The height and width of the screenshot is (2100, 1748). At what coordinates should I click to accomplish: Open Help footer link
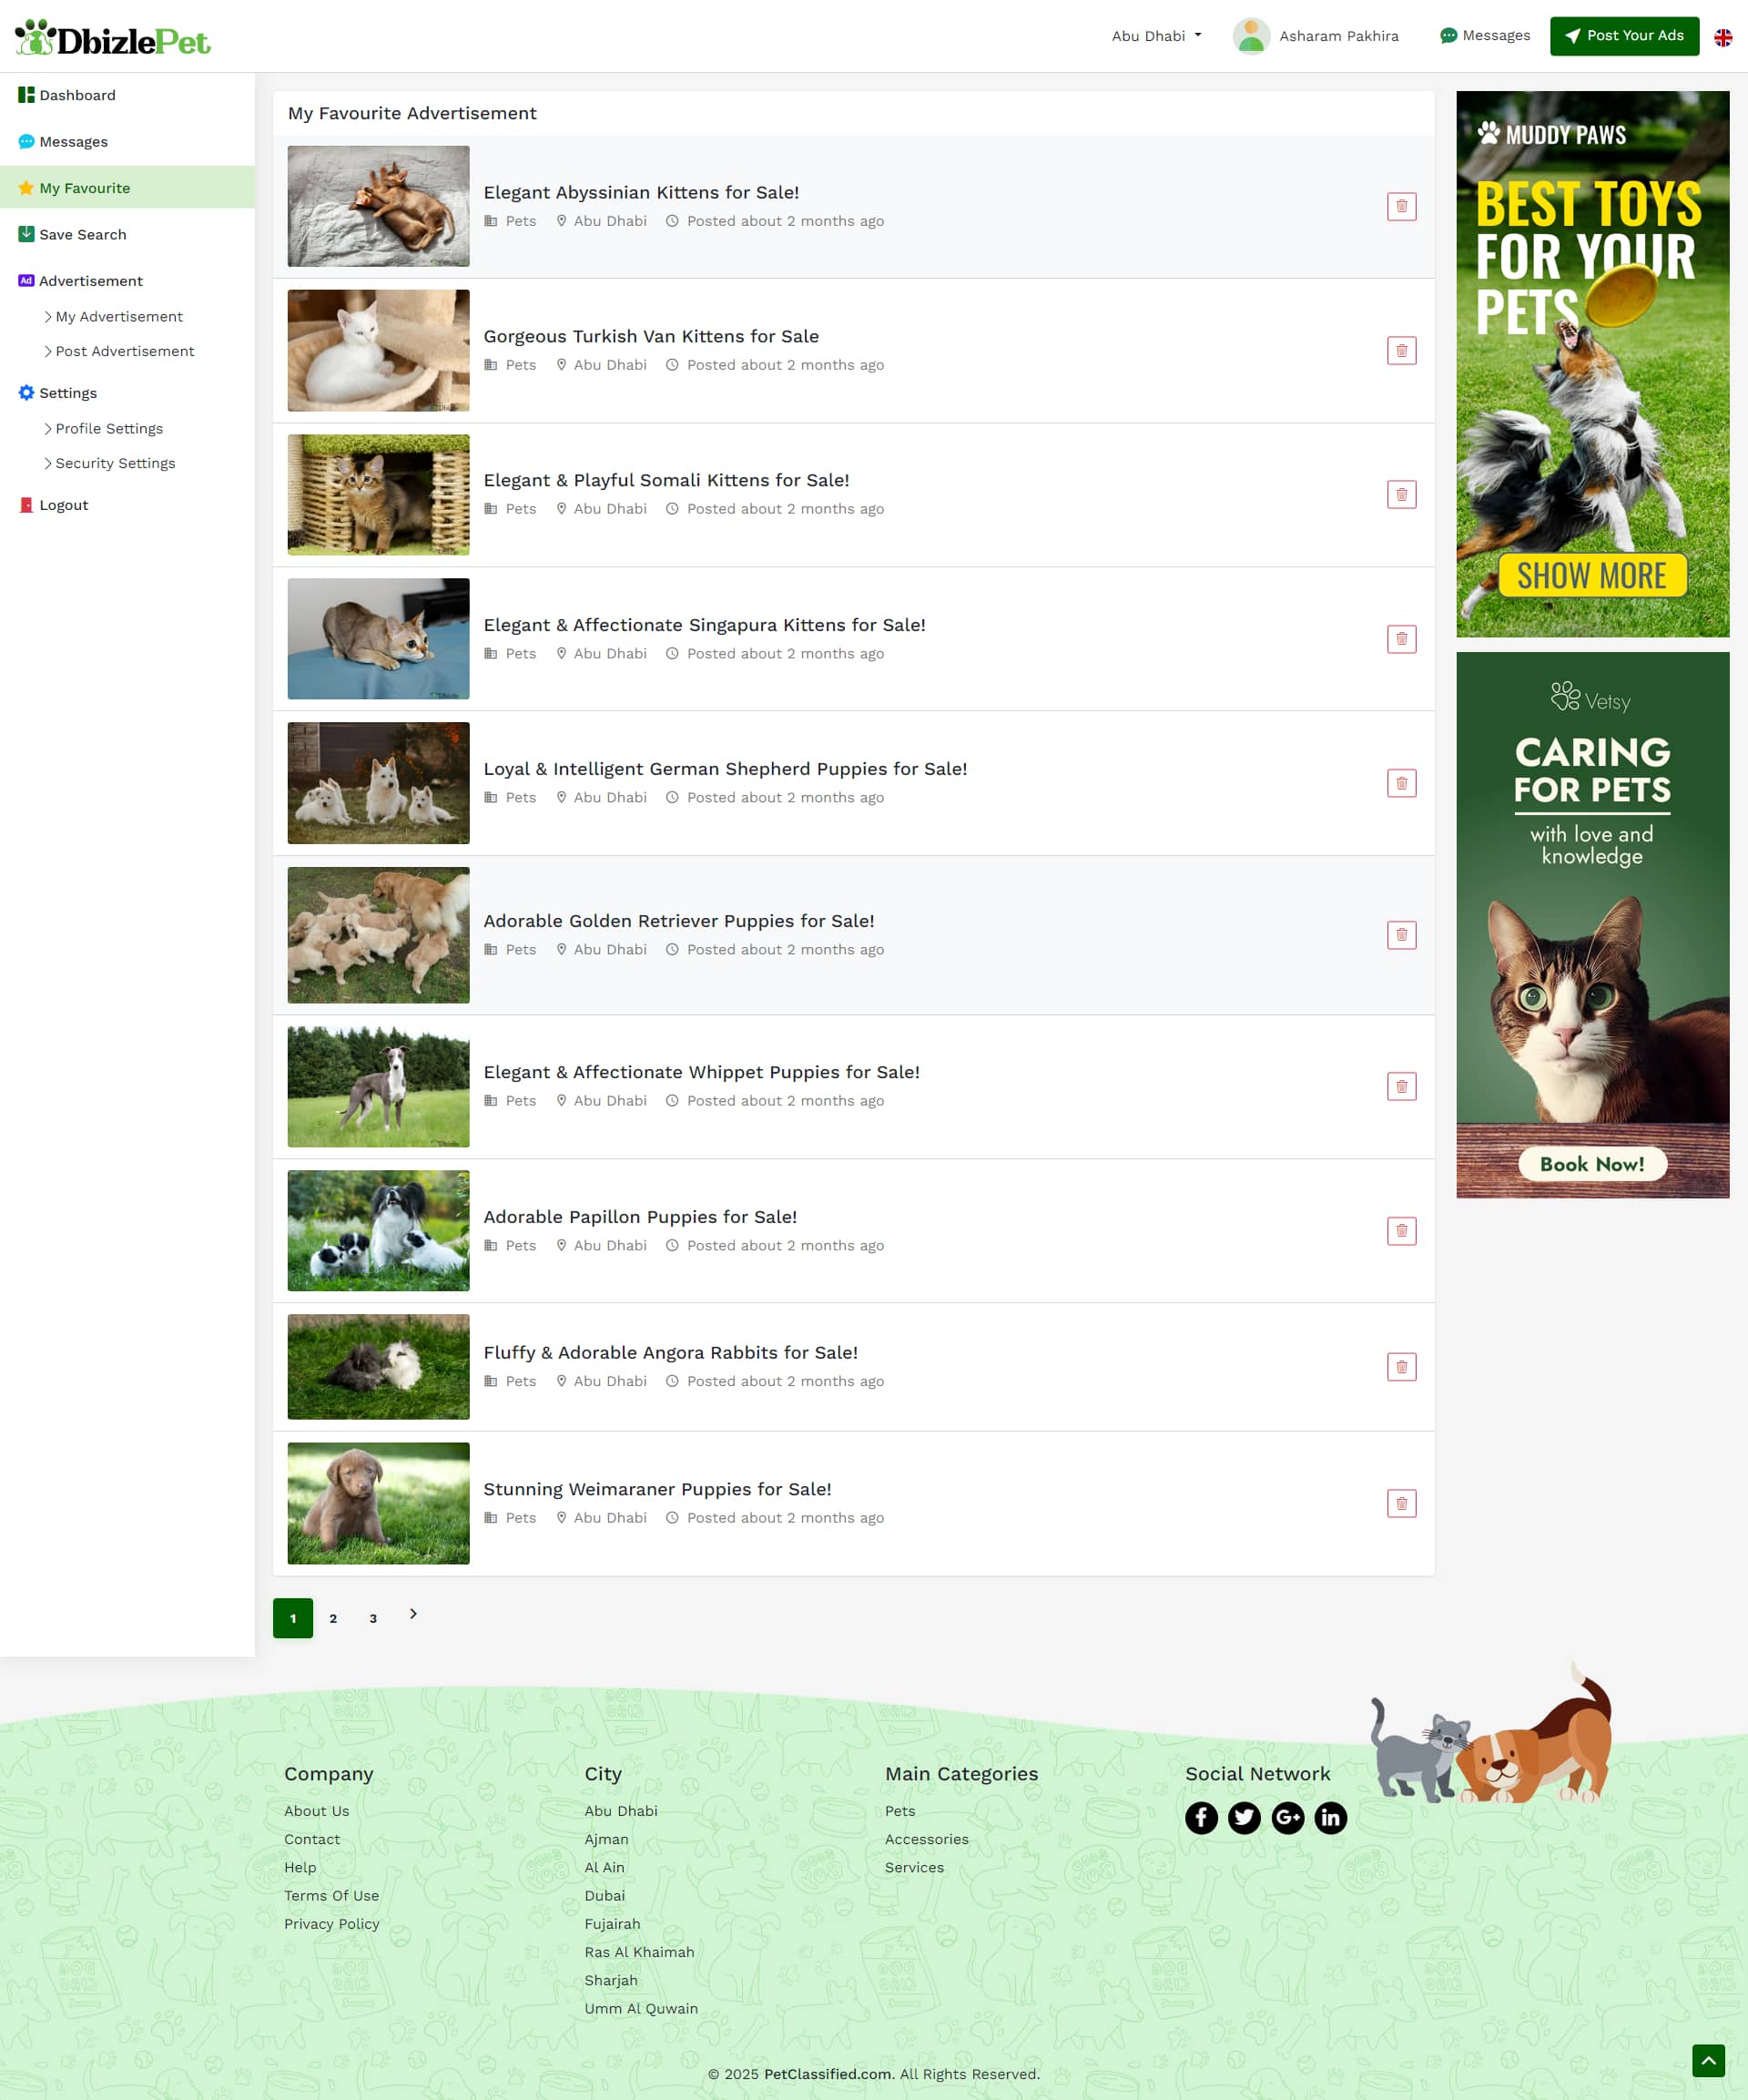point(300,1867)
